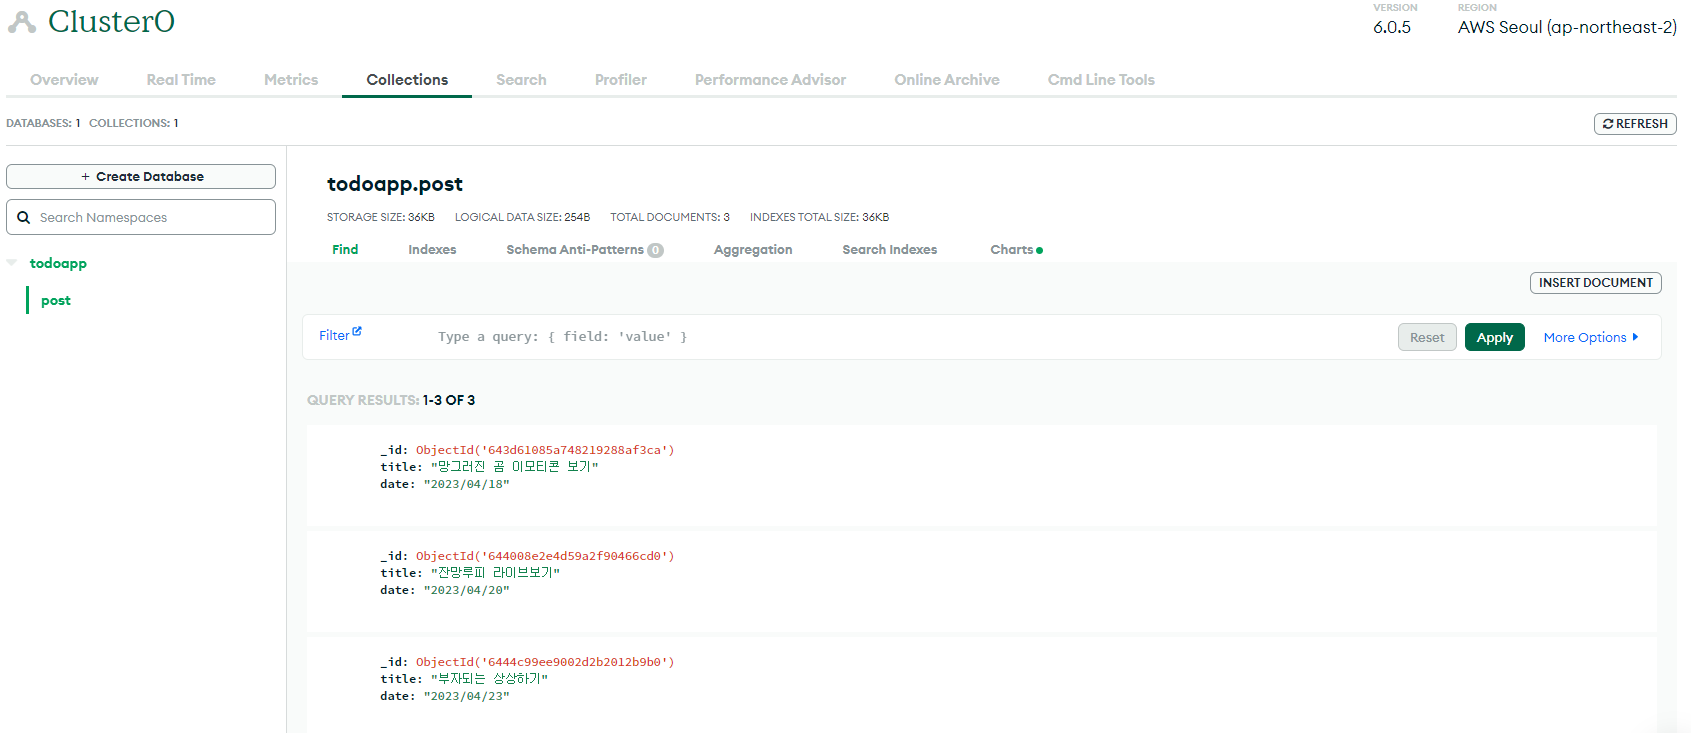Click the REFRESH button
This screenshot has height=733, width=1691.
point(1635,124)
